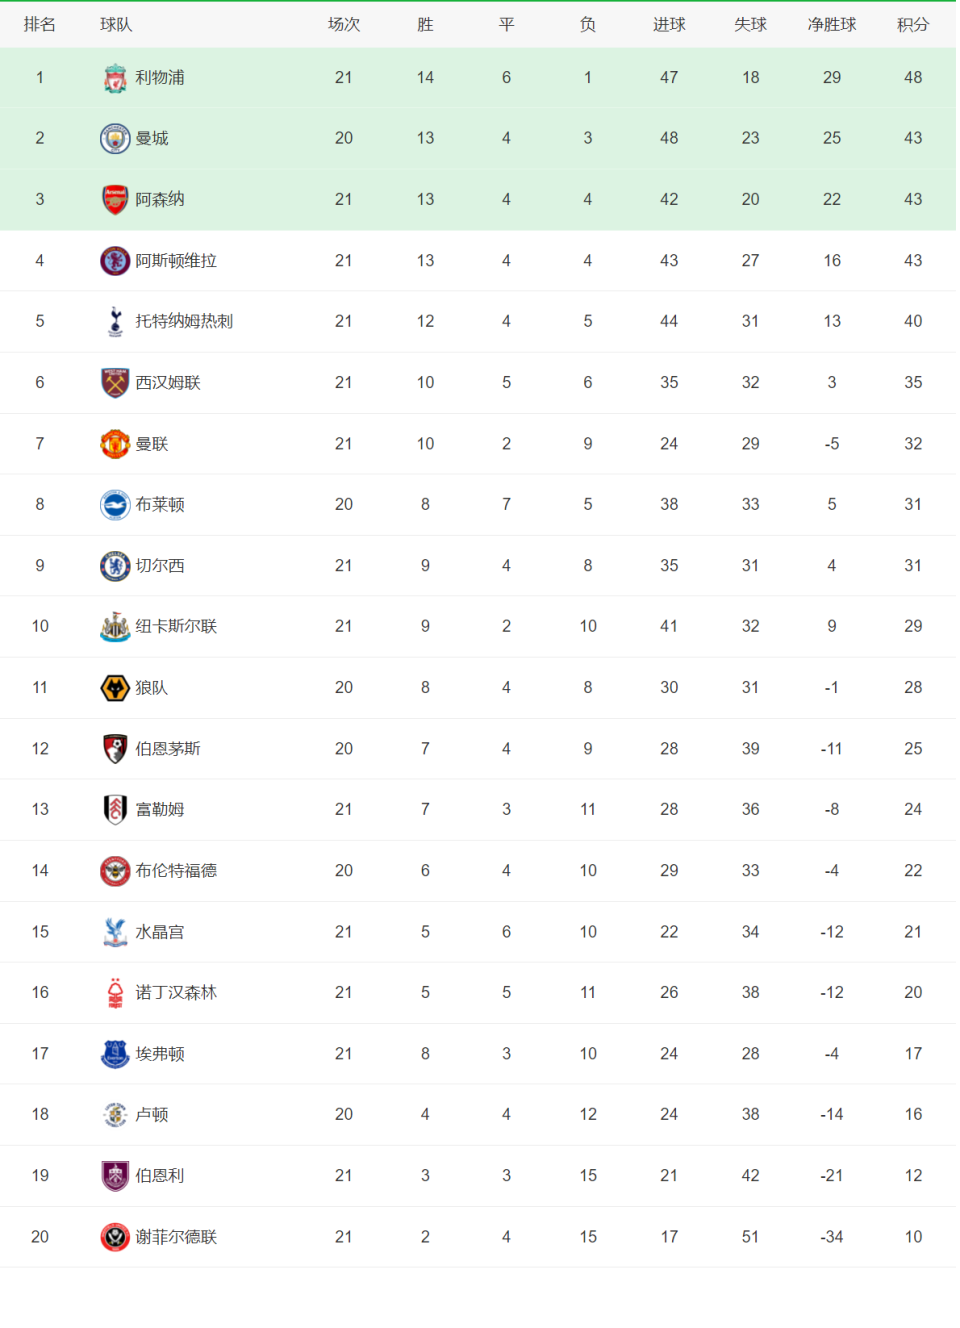Select the 卢顿 table row name
960x1328 pixels.
coord(152,1115)
